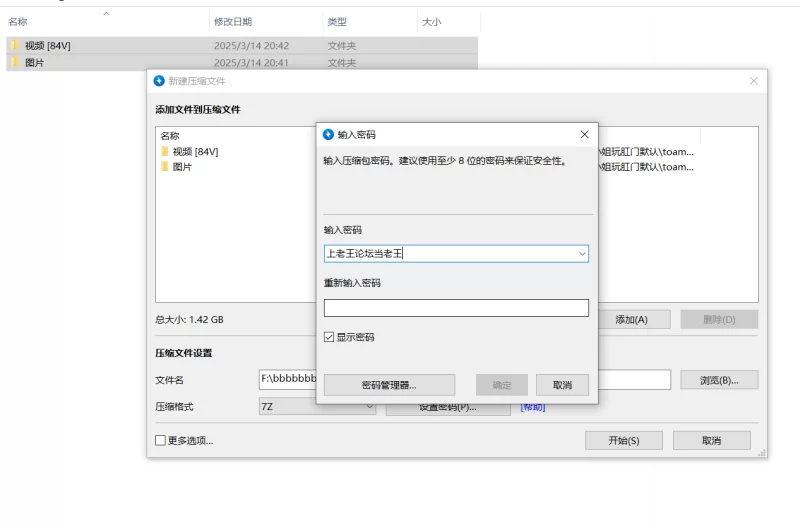This screenshot has width=800, height=528.
Task: Click the 图片 folder icon in archive list
Action: [164, 167]
